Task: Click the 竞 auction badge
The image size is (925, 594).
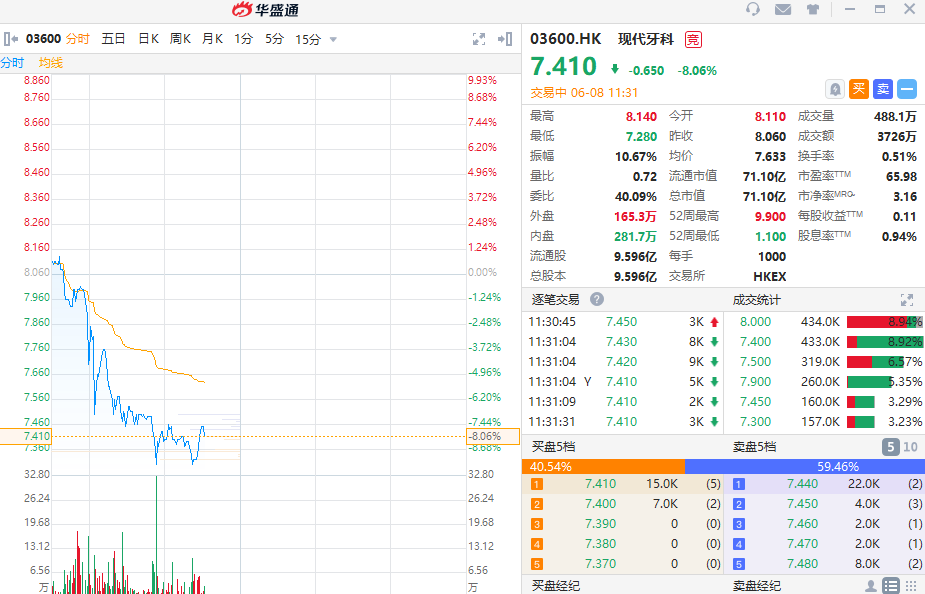Action: (693, 40)
